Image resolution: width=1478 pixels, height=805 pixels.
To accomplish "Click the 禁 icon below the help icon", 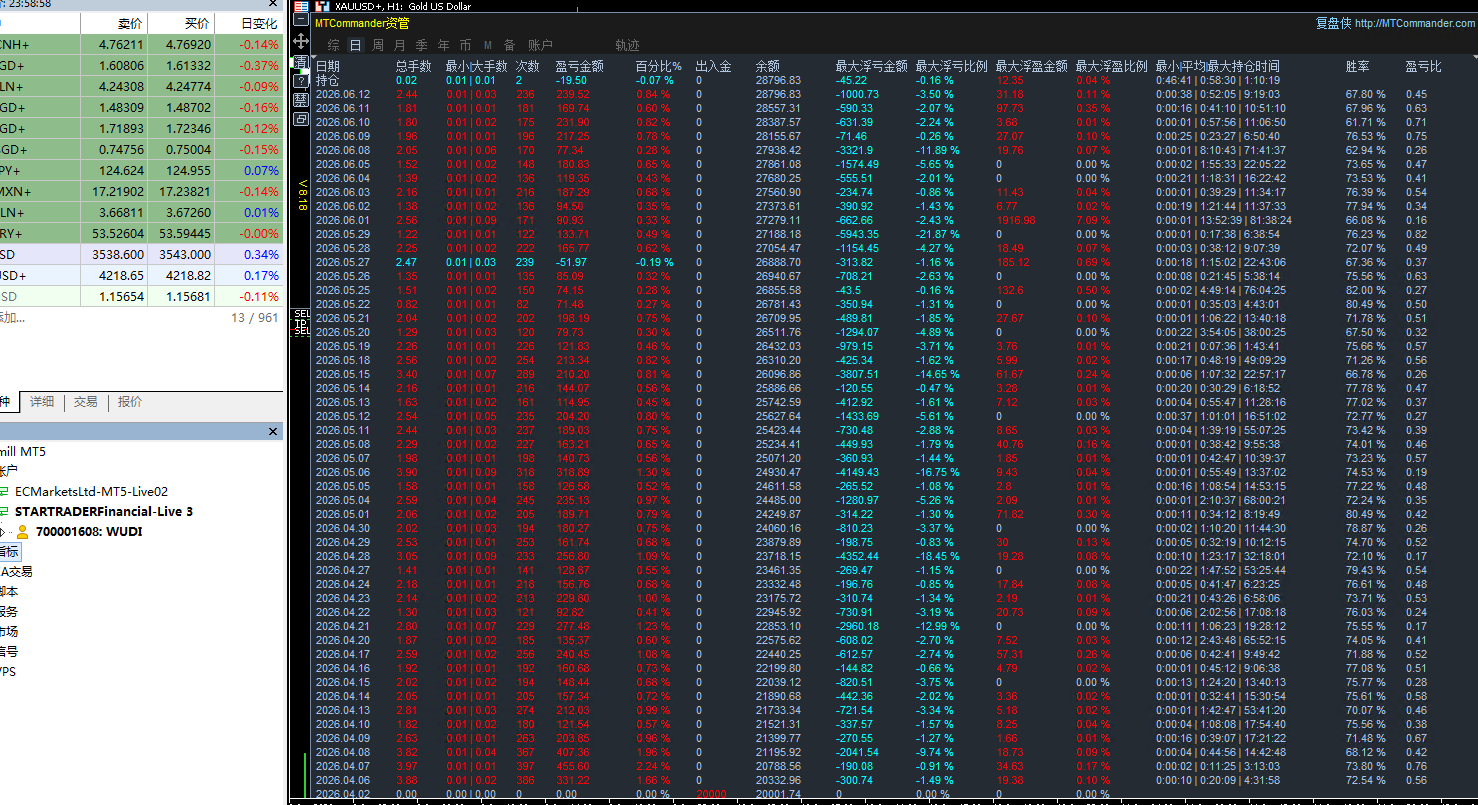I will coord(300,100).
